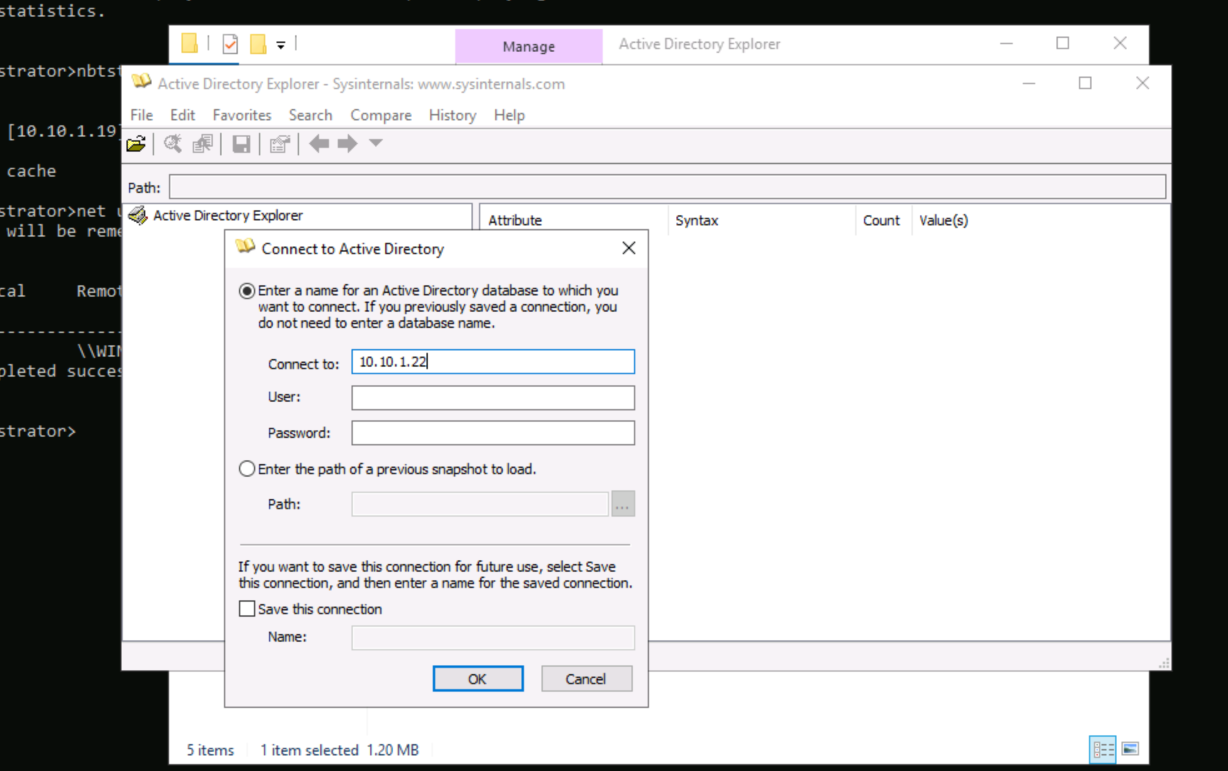Switch to the Manage ribbon tab
The height and width of the screenshot is (771, 1228).
tap(528, 46)
